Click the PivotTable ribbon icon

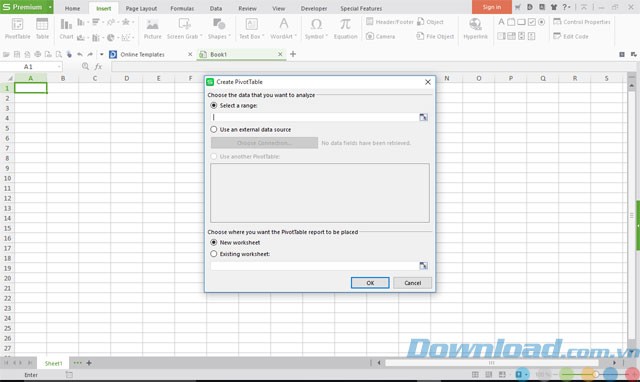(18, 29)
